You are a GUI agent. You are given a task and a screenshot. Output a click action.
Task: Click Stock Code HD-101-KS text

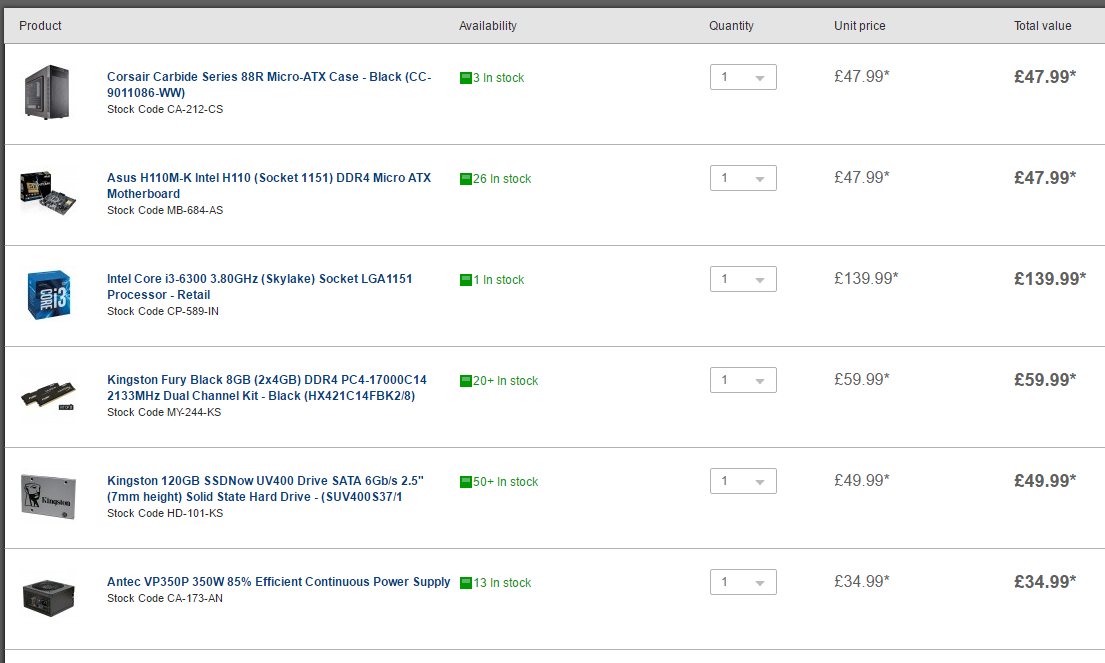[165, 513]
